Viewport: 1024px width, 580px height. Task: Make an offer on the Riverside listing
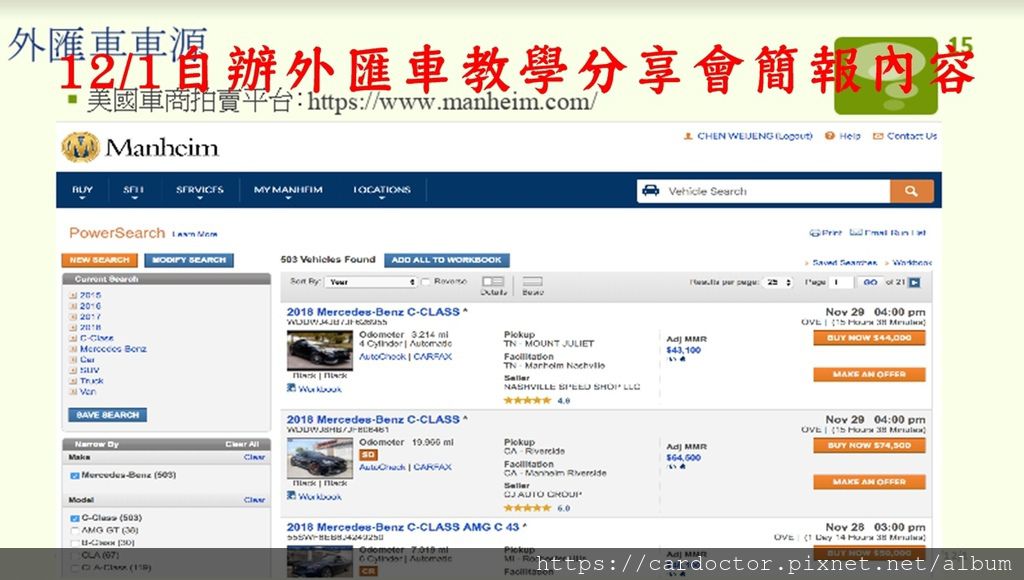point(869,482)
